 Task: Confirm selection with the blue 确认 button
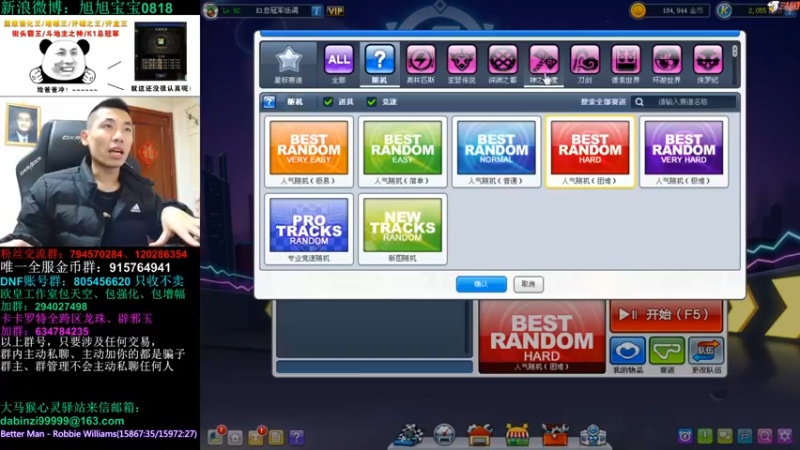click(x=481, y=284)
